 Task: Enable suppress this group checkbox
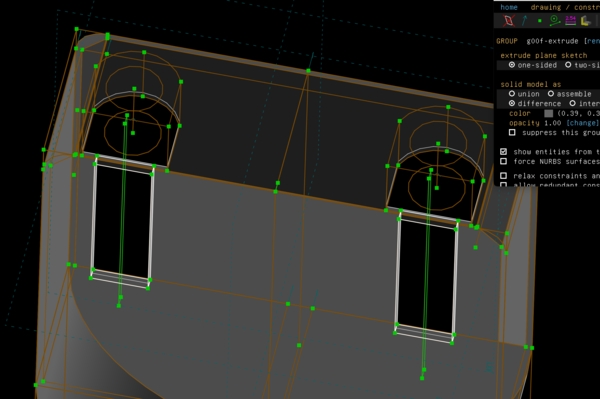[512, 132]
